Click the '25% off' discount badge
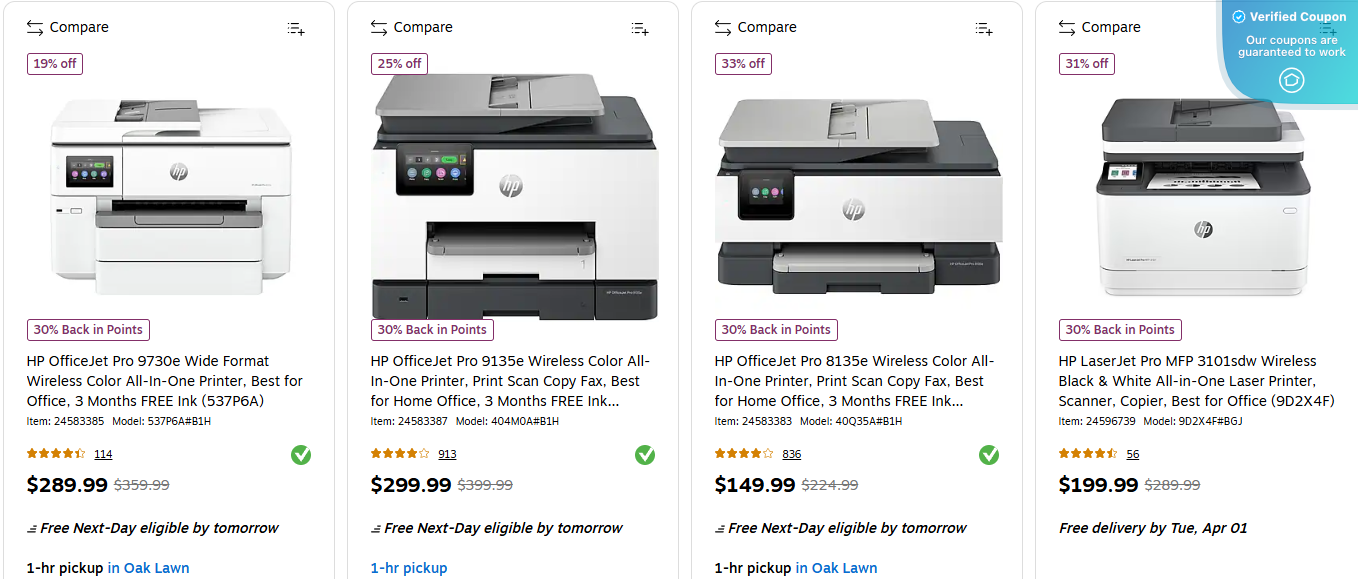The image size is (1358, 579). click(x=399, y=63)
